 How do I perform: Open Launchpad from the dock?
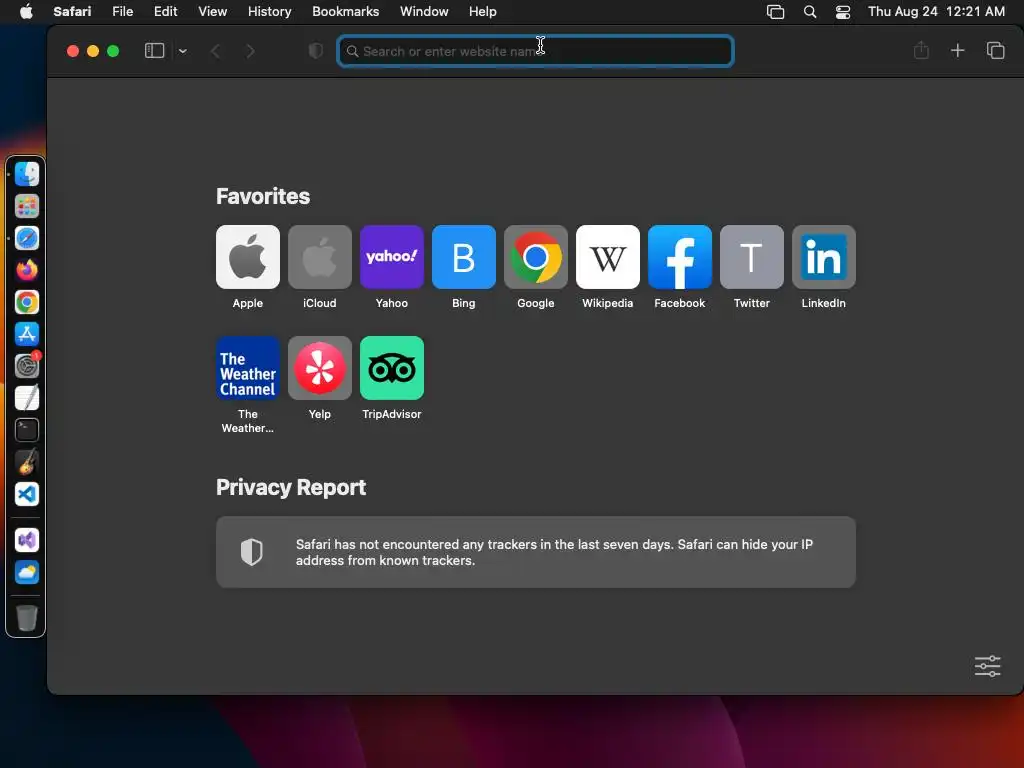click(x=27, y=206)
